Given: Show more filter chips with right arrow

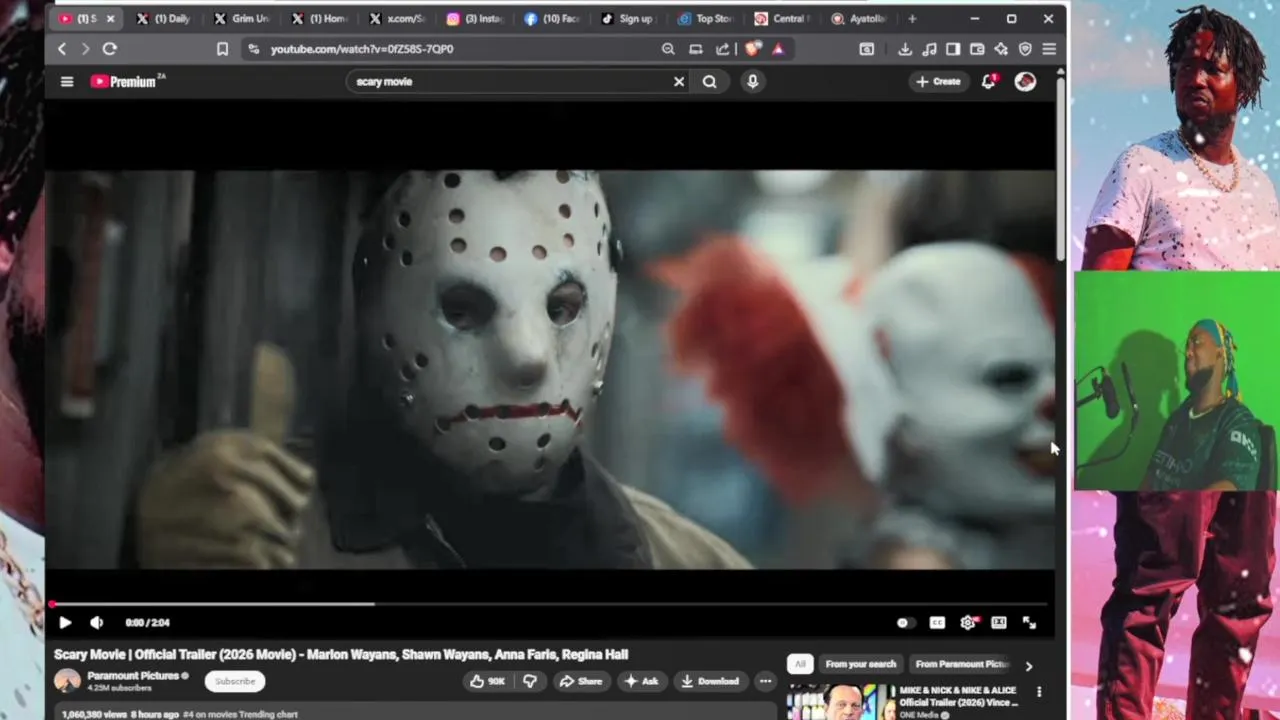Looking at the screenshot, I should 1028,665.
